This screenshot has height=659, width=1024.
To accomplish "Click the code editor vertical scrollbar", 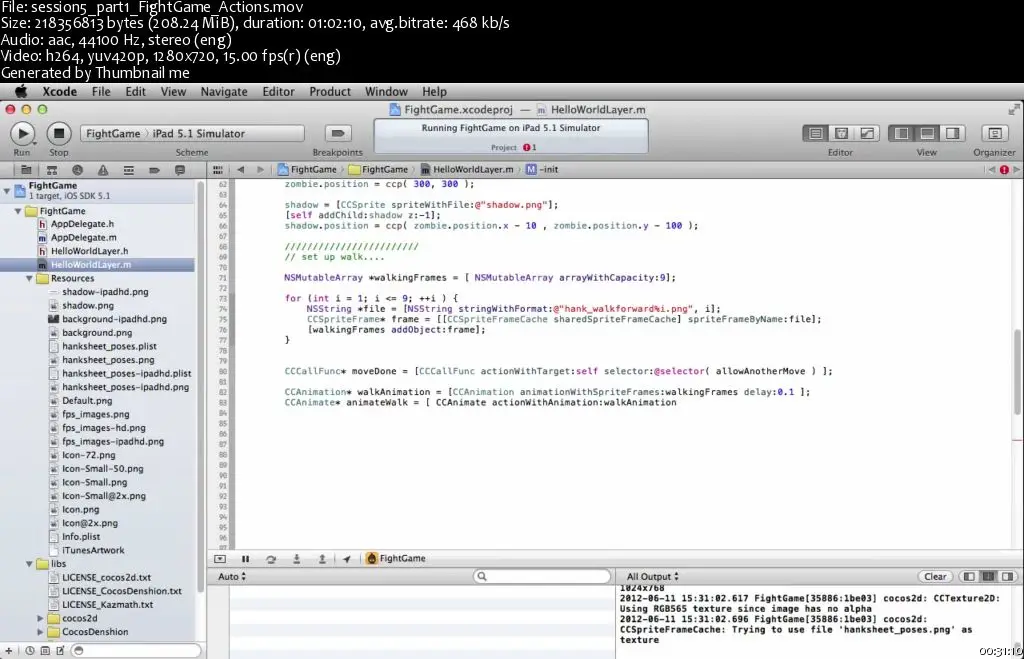I will [1017, 372].
